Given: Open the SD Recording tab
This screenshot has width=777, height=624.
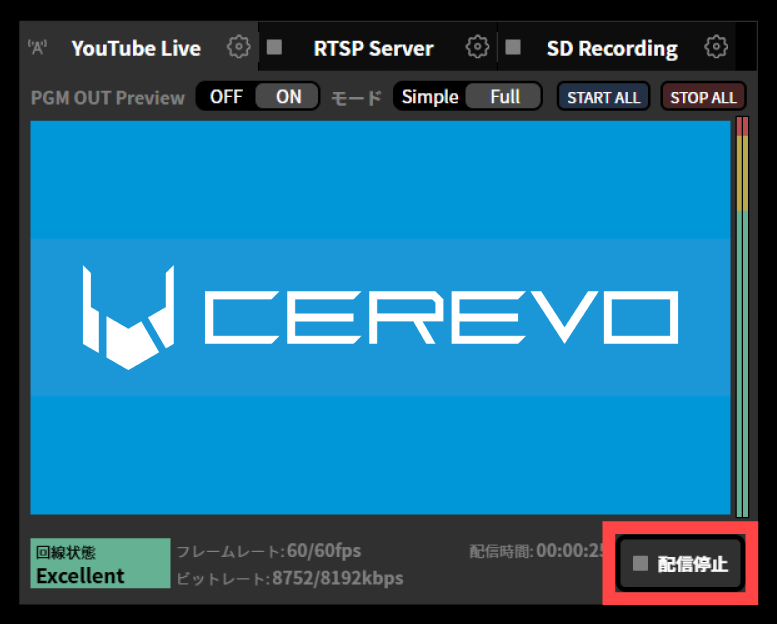Looking at the screenshot, I should 611,48.
